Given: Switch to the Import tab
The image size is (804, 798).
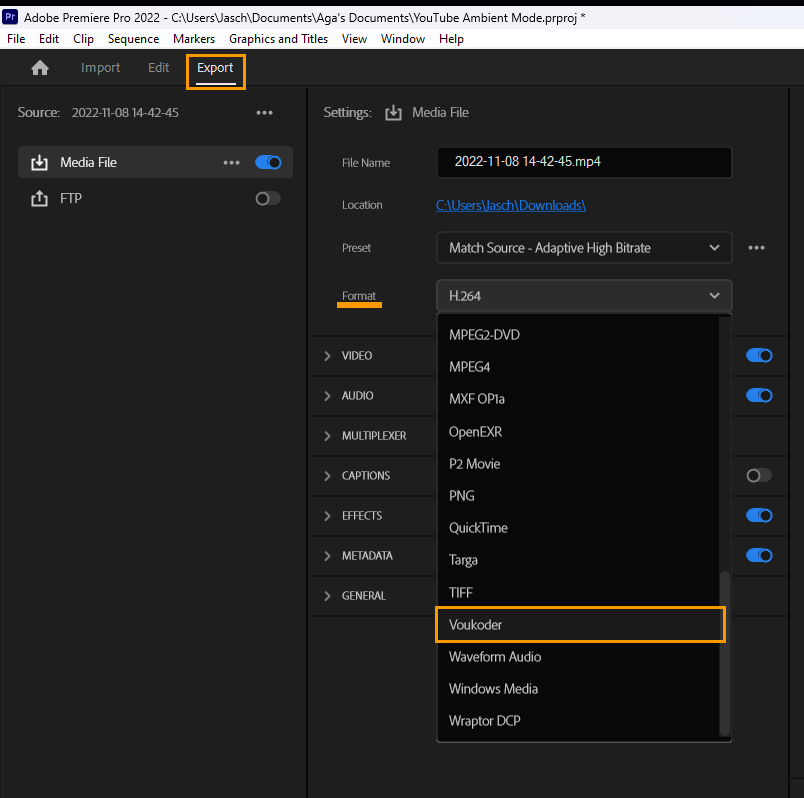Looking at the screenshot, I should [100, 68].
